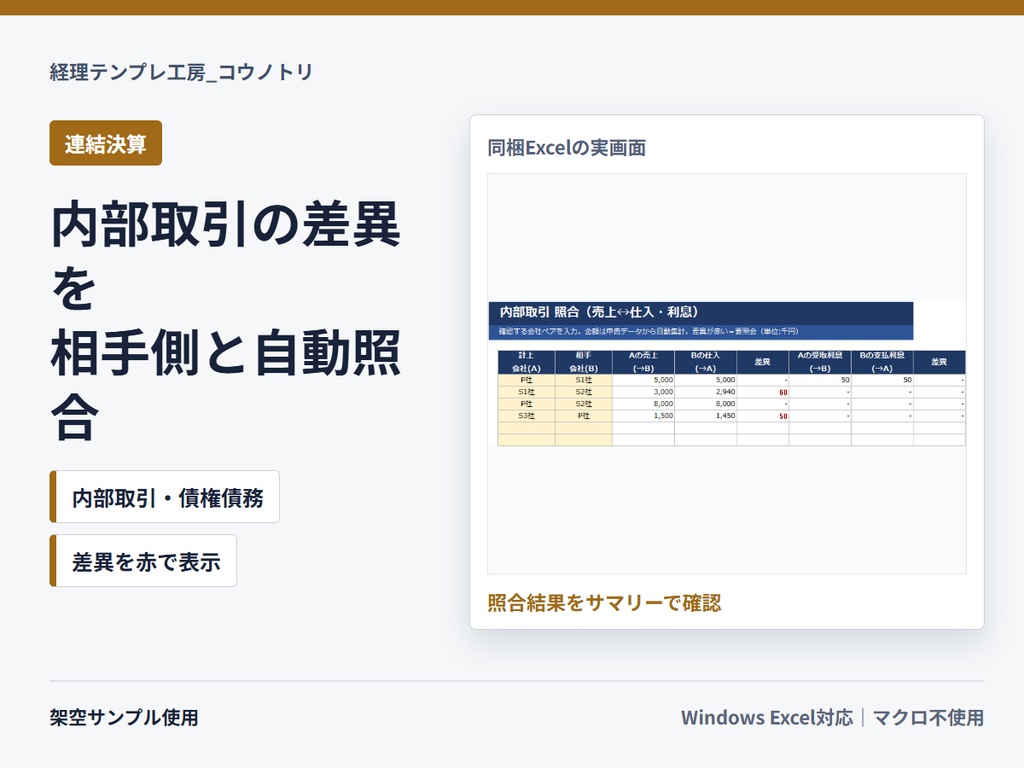Click the caption 同梱Excelの実画面
Viewport: 1024px width, 768px height.
point(567,148)
